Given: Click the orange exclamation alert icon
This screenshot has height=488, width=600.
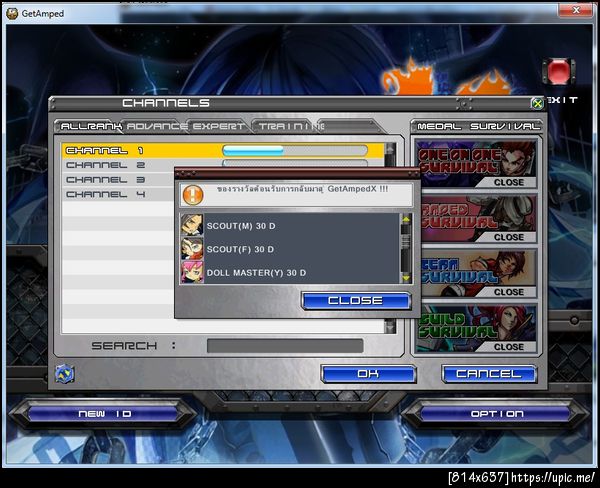Looking at the screenshot, I should [193, 194].
